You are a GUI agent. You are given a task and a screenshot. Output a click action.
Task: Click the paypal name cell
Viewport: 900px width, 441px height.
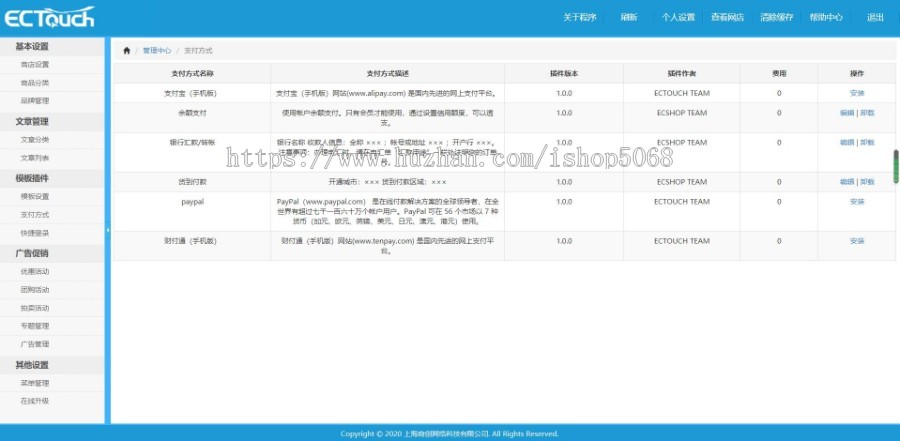coord(192,212)
